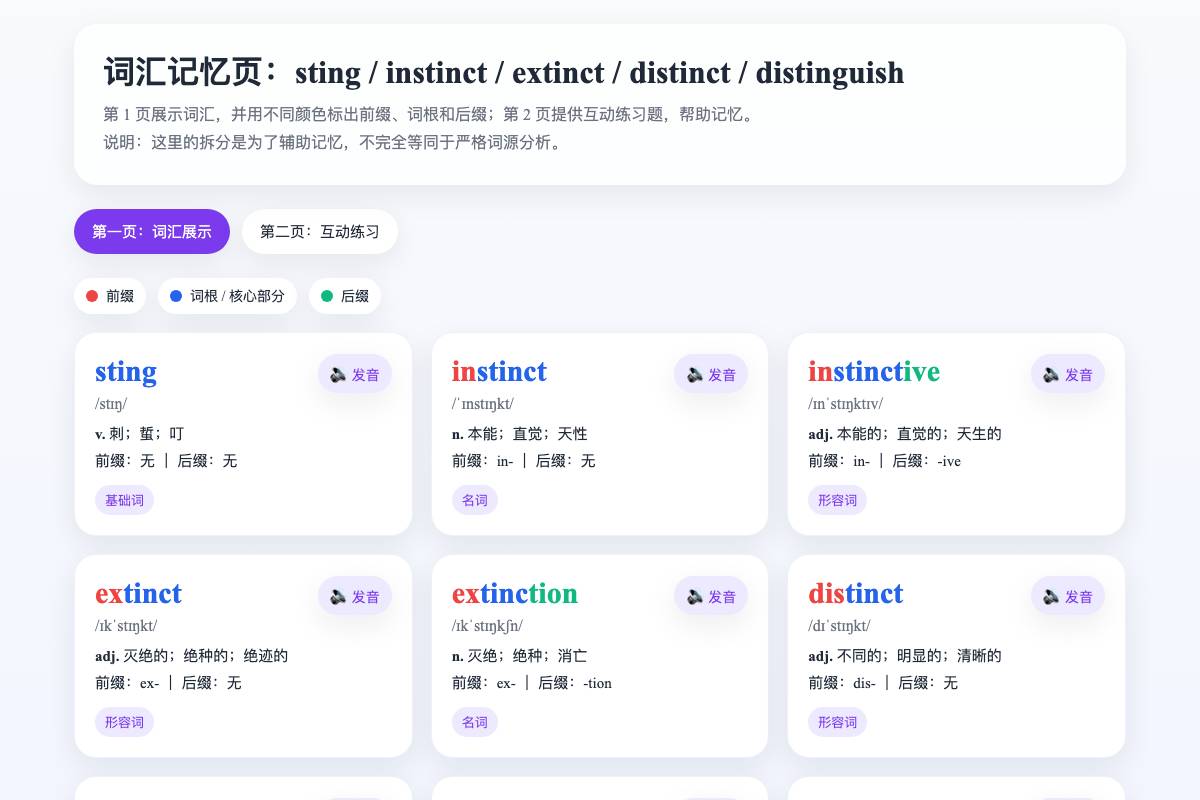
Task: Click the 形容词 tag on extinct card
Action: coord(124,722)
